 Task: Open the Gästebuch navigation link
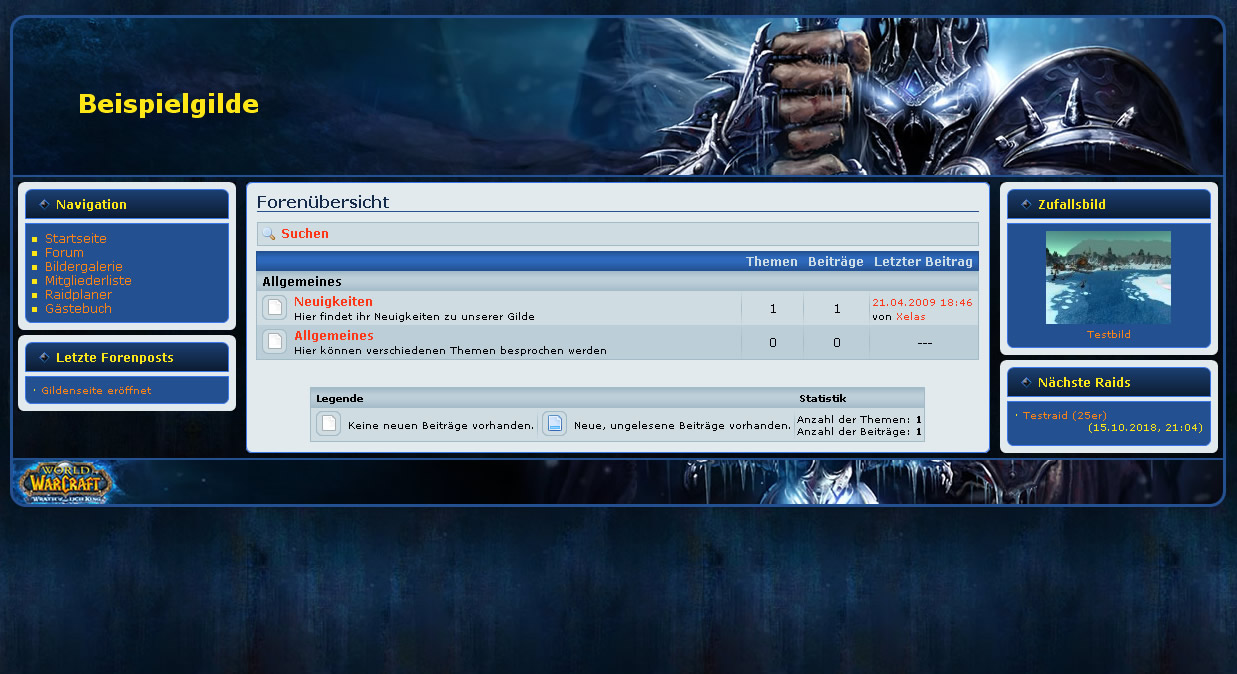(x=78, y=309)
